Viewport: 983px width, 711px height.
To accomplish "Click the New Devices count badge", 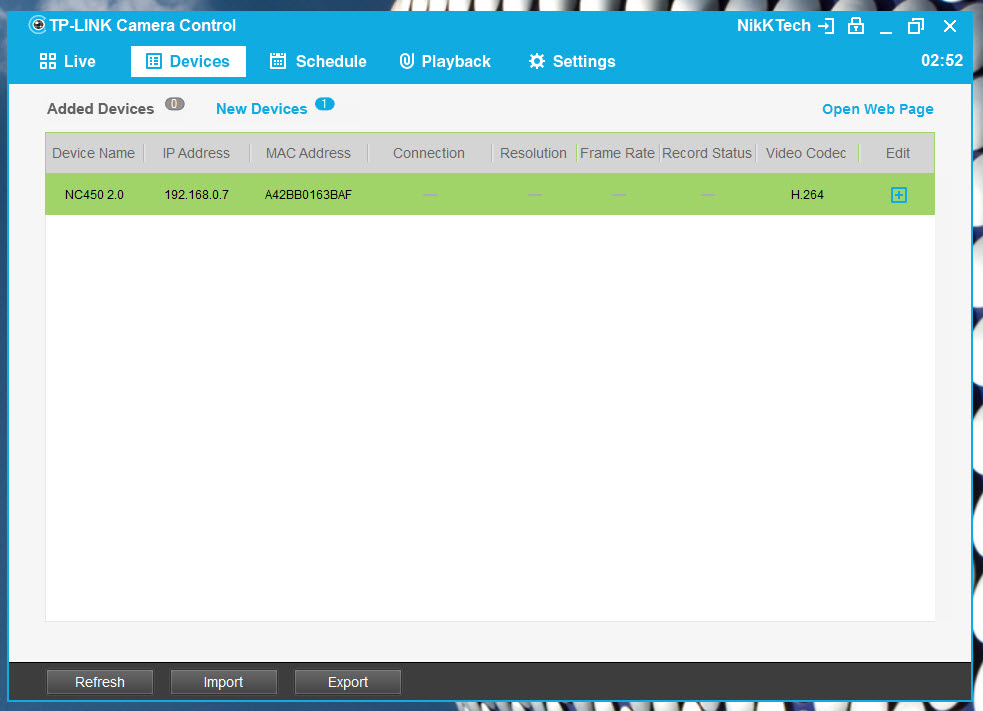I will tap(325, 104).
